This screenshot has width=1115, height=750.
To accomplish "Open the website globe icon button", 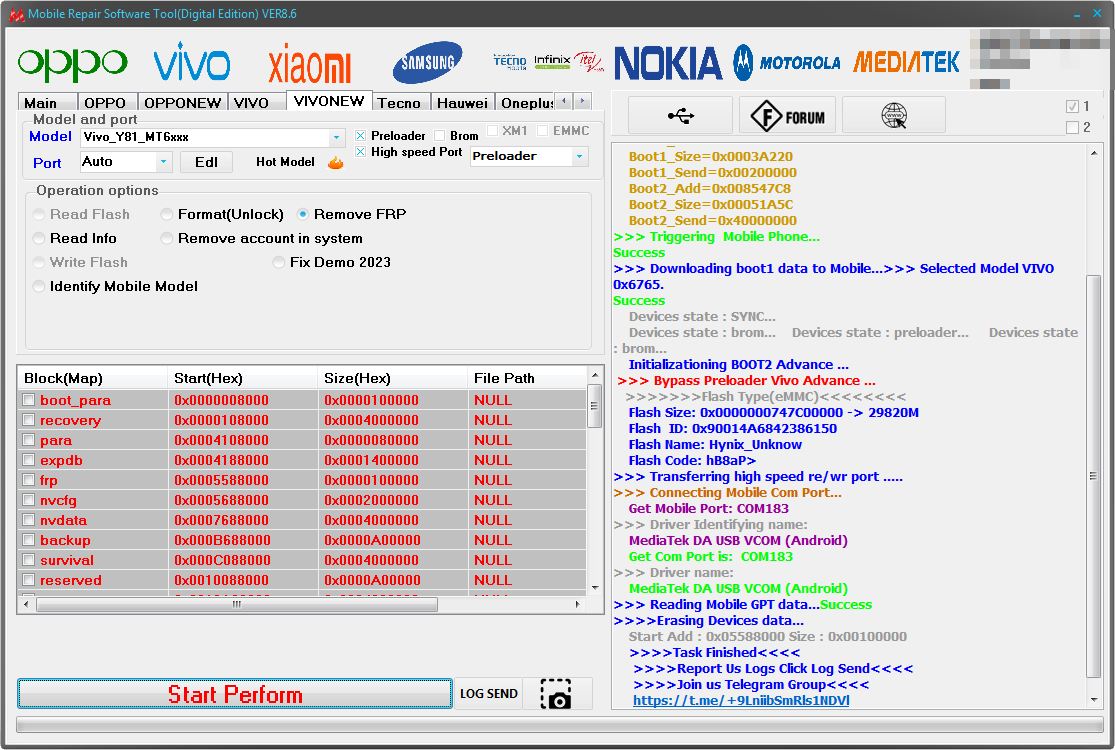I will tap(894, 115).
